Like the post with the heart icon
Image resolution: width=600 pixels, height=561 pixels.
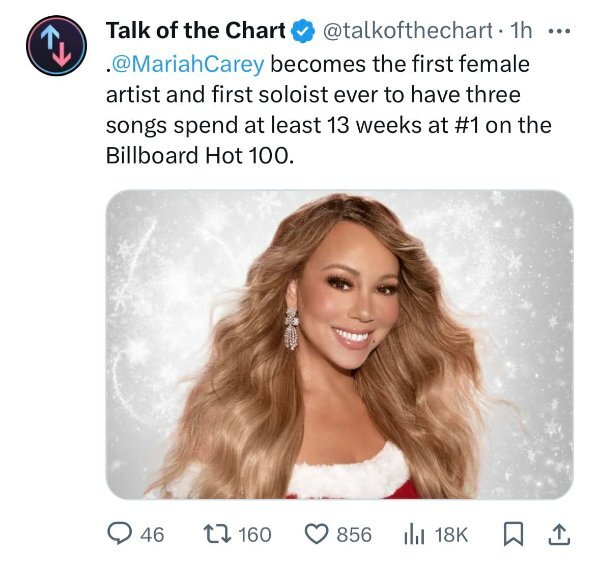(x=315, y=534)
